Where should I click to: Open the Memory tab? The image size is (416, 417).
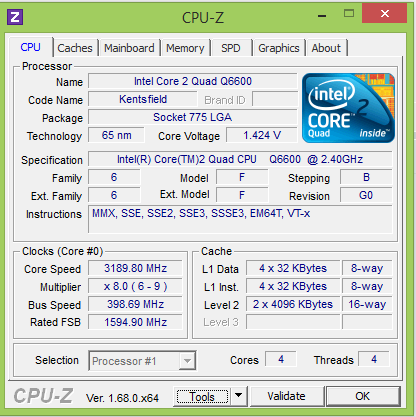[185, 48]
